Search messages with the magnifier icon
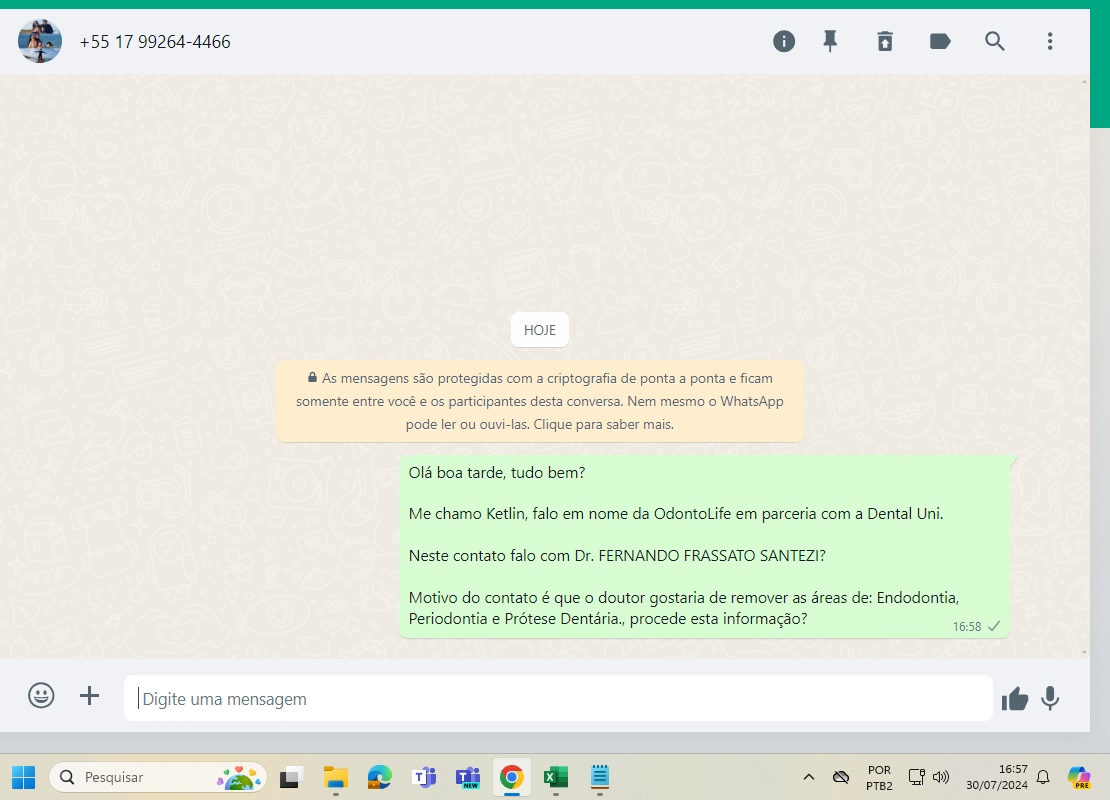 click(x=995, y=42)
